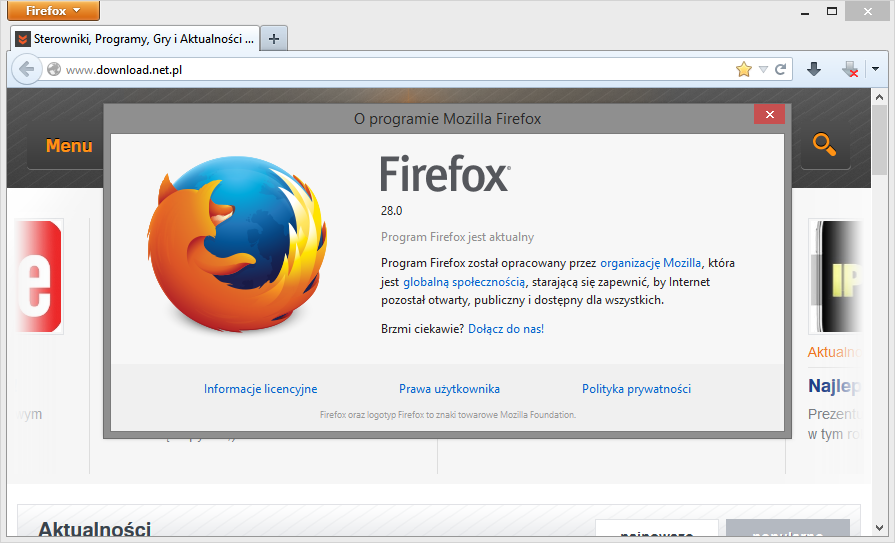Click the vertical scrollbar thumb
Image resolution: width=895 pixels, height=543 pixels.
(x=880, y=140)
